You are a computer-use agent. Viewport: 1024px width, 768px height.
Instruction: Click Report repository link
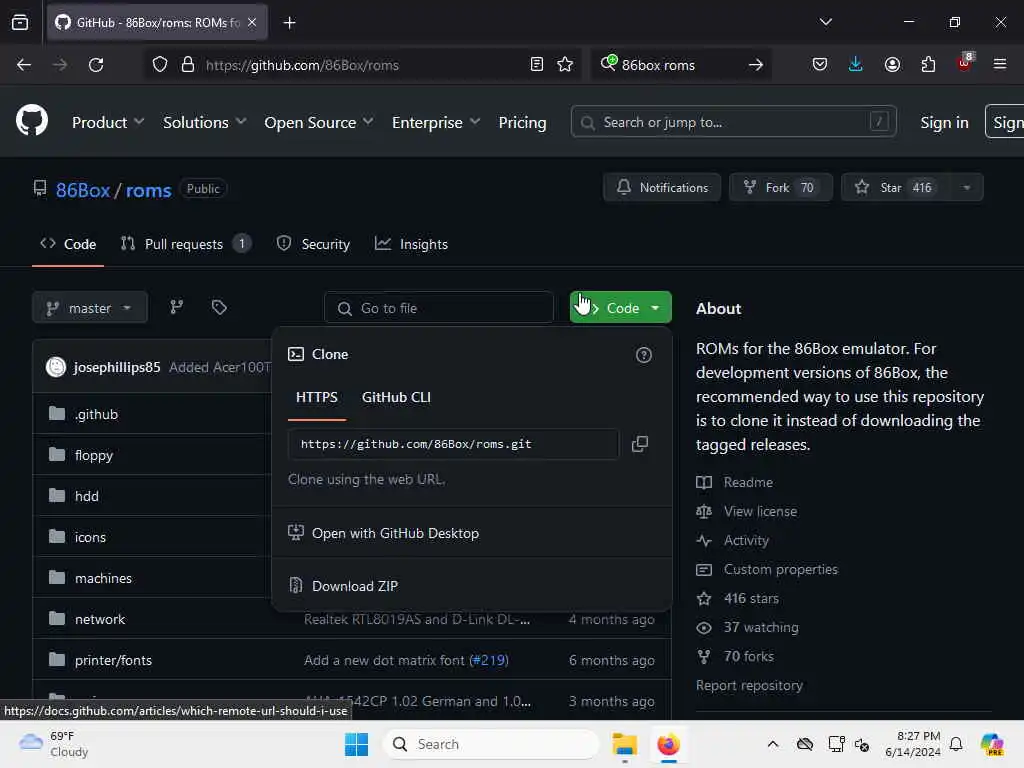click(749, 685)
